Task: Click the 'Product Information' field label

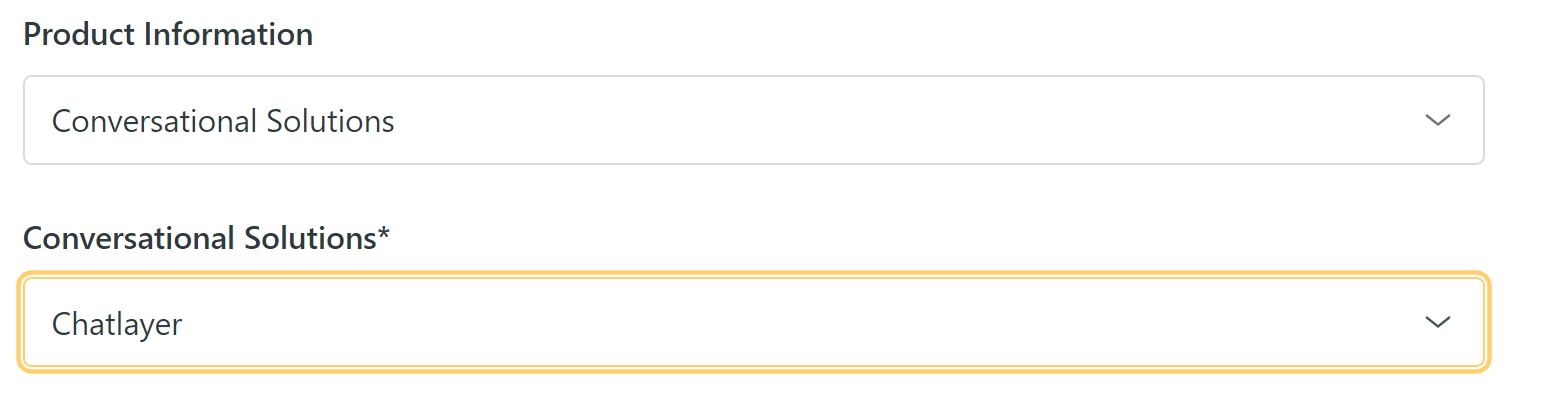Action: pos(168,35)
